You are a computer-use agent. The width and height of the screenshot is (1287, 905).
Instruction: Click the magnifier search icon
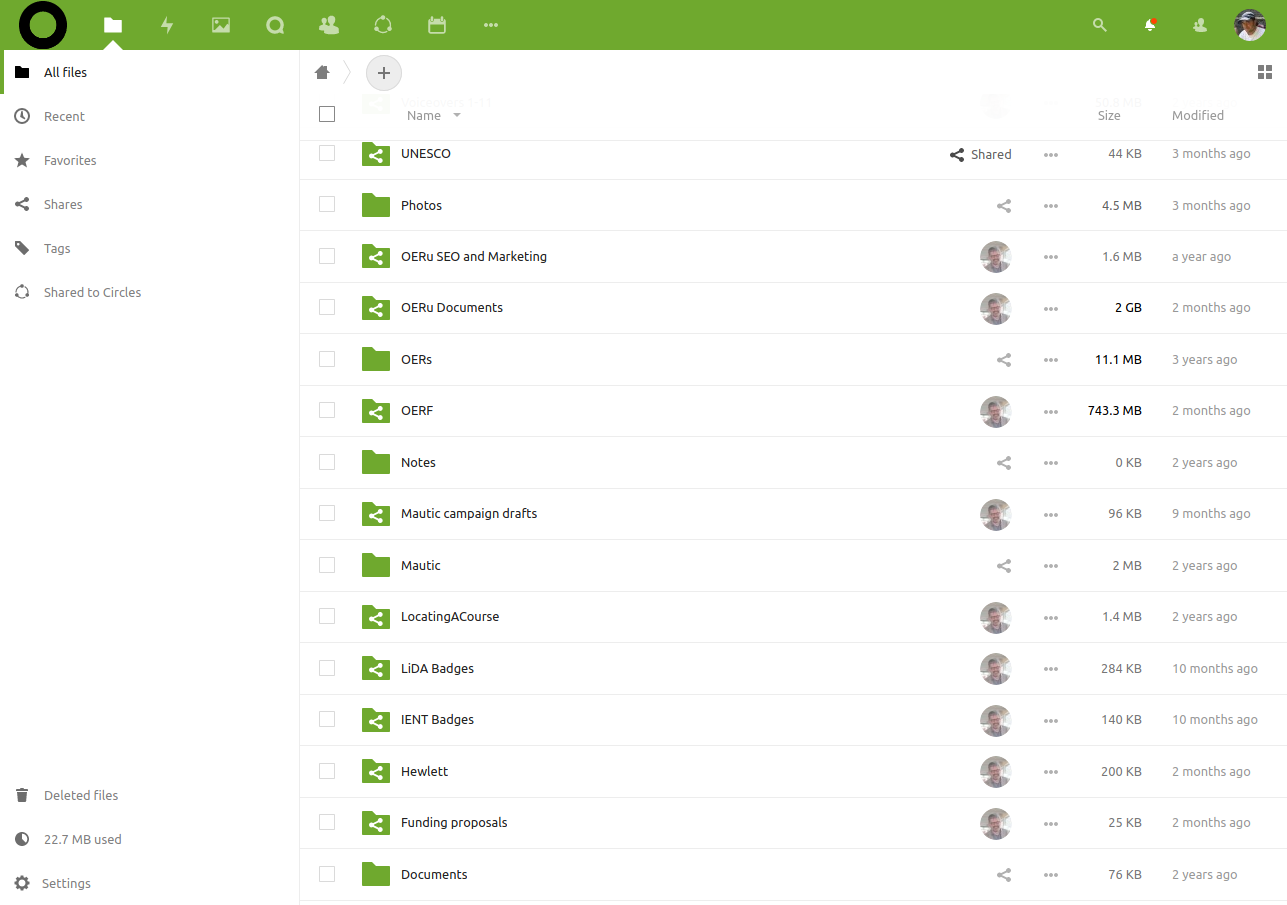[1100, 25]
